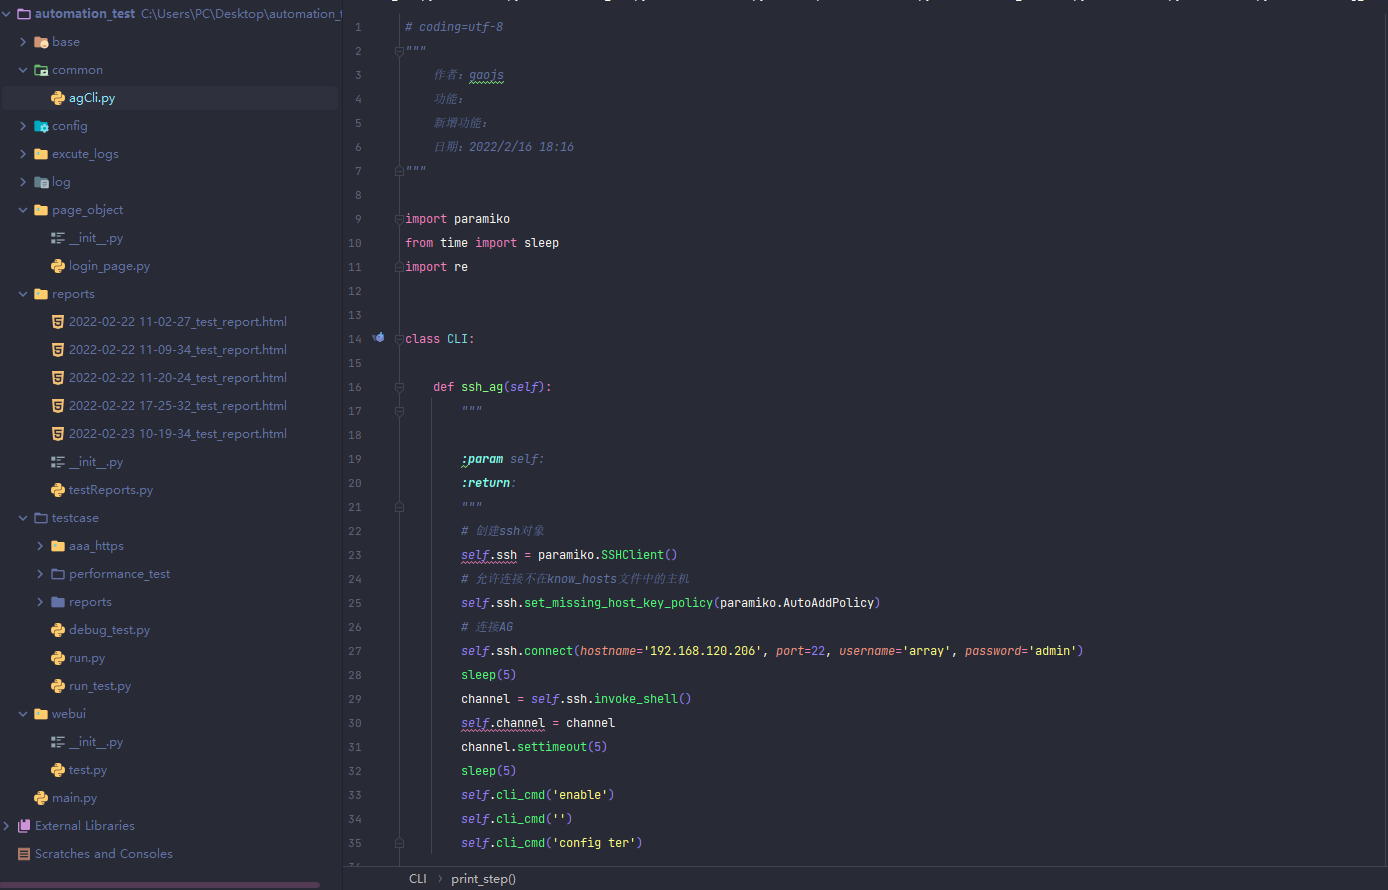The image size is (1388, 890).
Task: Click CLI in the breadcrumb bar
Action: click(x=417, y=879)
